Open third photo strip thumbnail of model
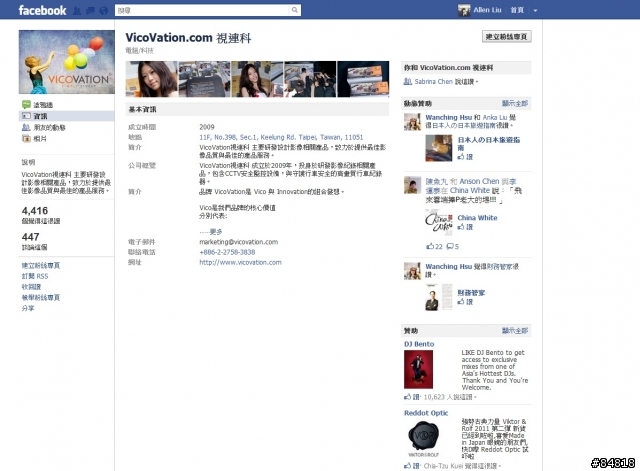Screen dimensions: 640x471 tap(257, 79)
